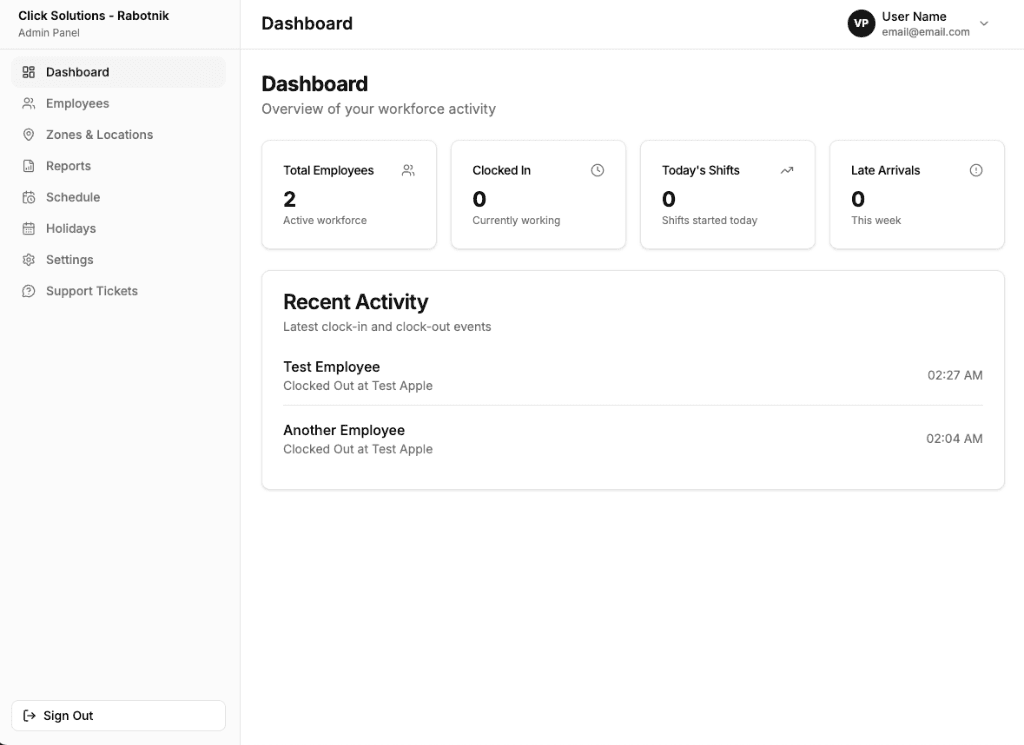Click the people icon on Total Employees card
The width and height of the screenshot is (1024, 745).
(x=408, y=170)
